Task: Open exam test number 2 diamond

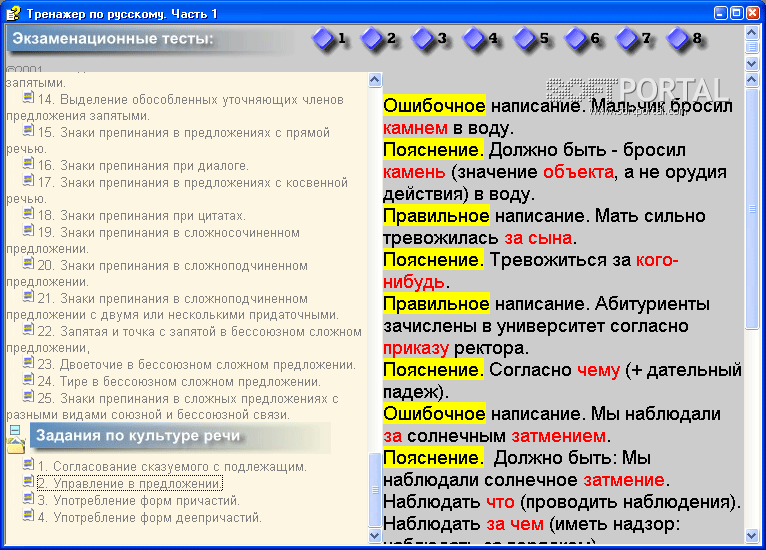Action: point(373,39)
